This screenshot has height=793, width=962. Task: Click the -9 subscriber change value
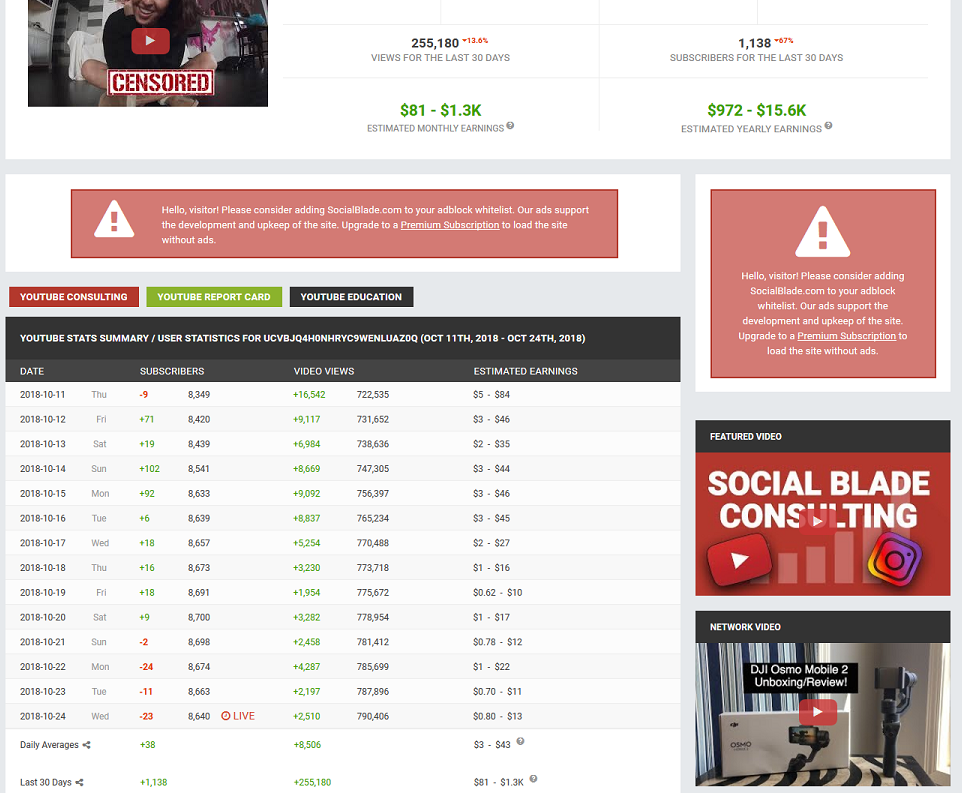tap(144, 395)
